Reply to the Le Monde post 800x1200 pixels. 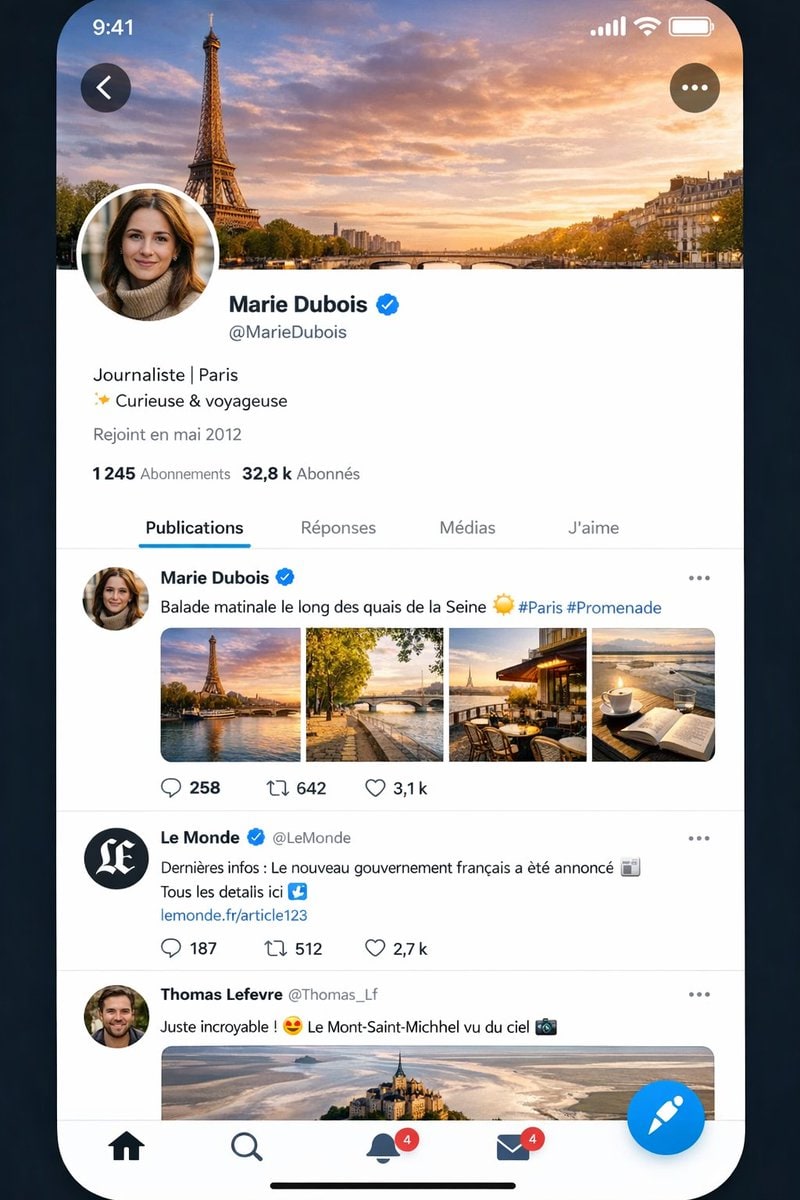point(171,948)
